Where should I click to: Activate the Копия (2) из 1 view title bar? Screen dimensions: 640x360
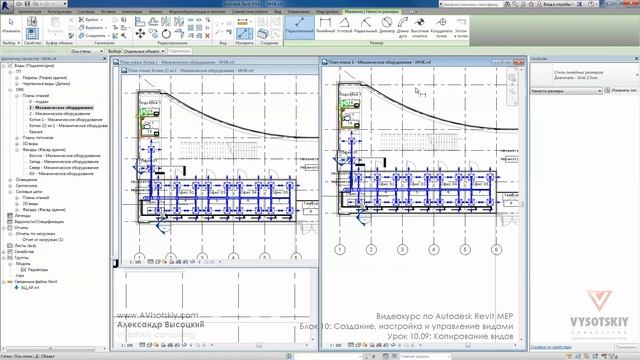[219, 71]
